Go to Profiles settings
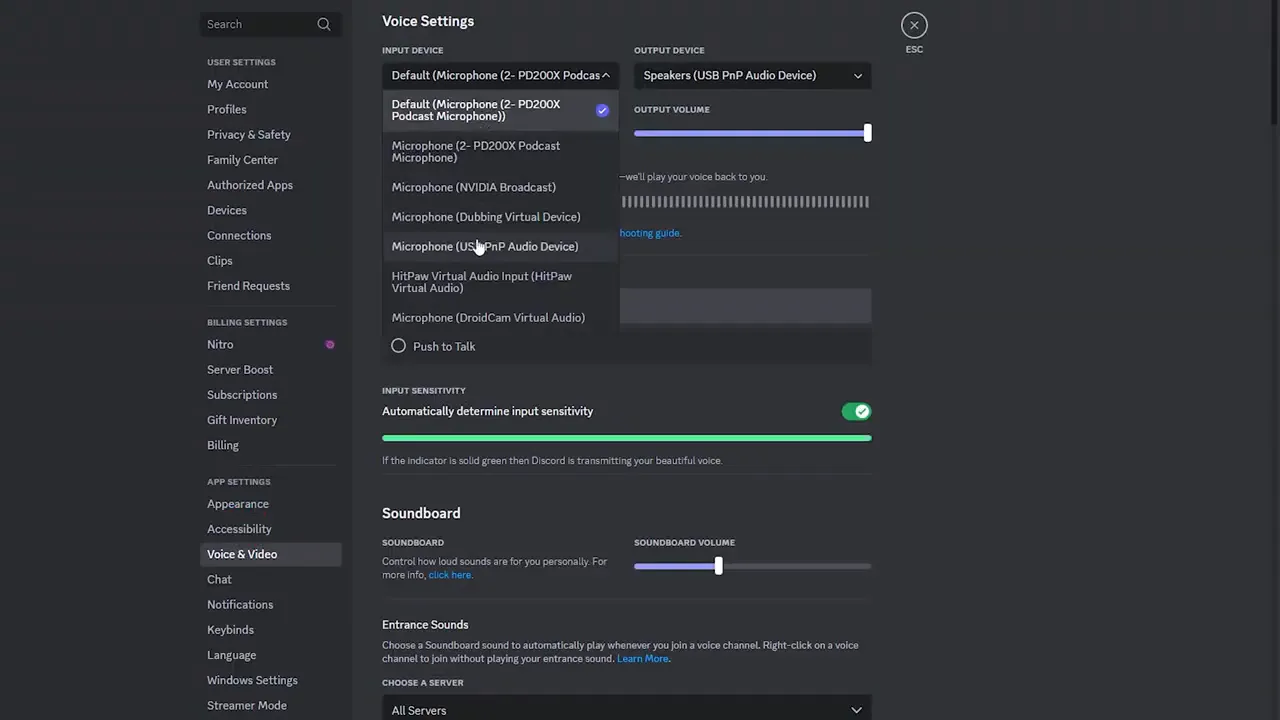1280x720 pixels. pyautogui.click(x=270, y=109)
